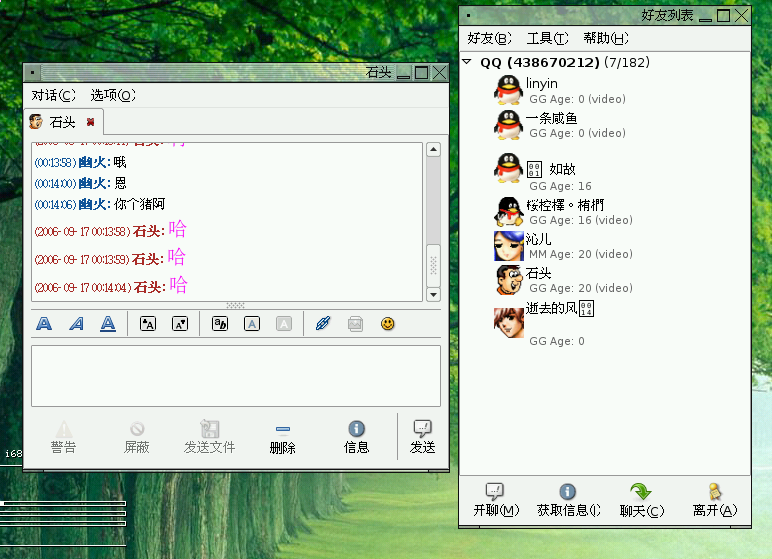Screen dimensions: 772x559
Task: Click the chat history scrollbar thumb
Action: click(433, 265)
